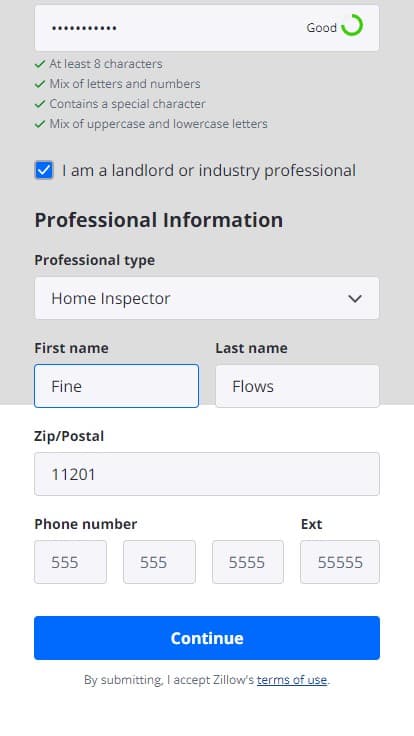Click the Last name field containing Flows

click(297, 386)
